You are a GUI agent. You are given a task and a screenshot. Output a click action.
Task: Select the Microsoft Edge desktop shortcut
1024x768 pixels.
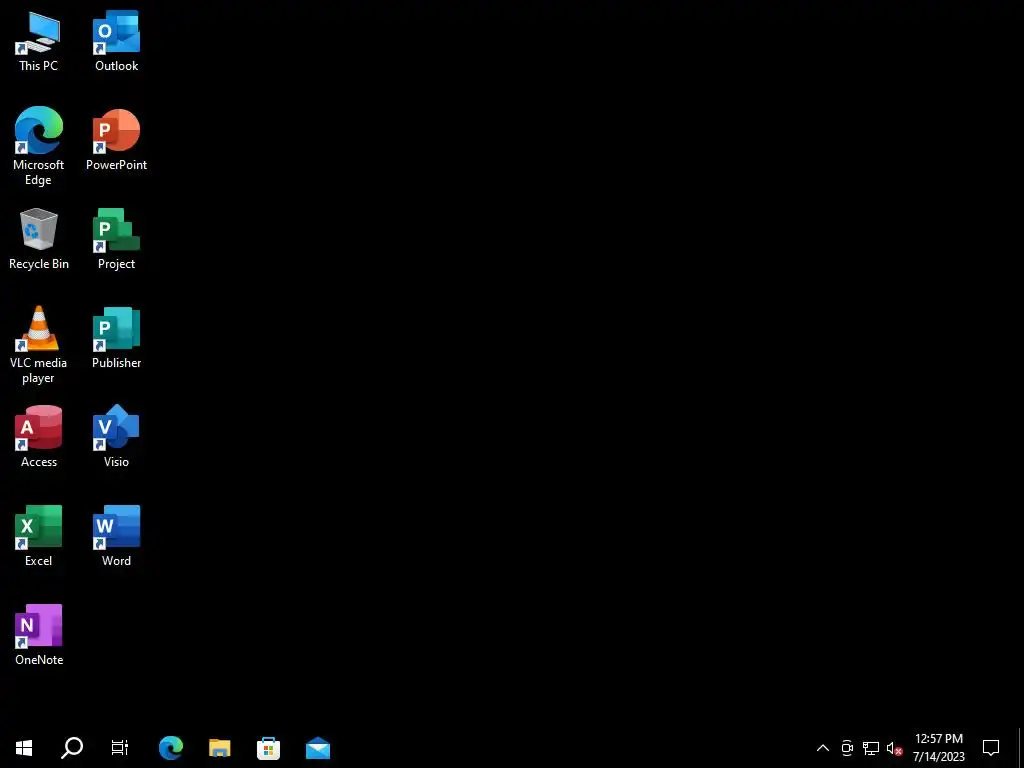coord(39,147)
